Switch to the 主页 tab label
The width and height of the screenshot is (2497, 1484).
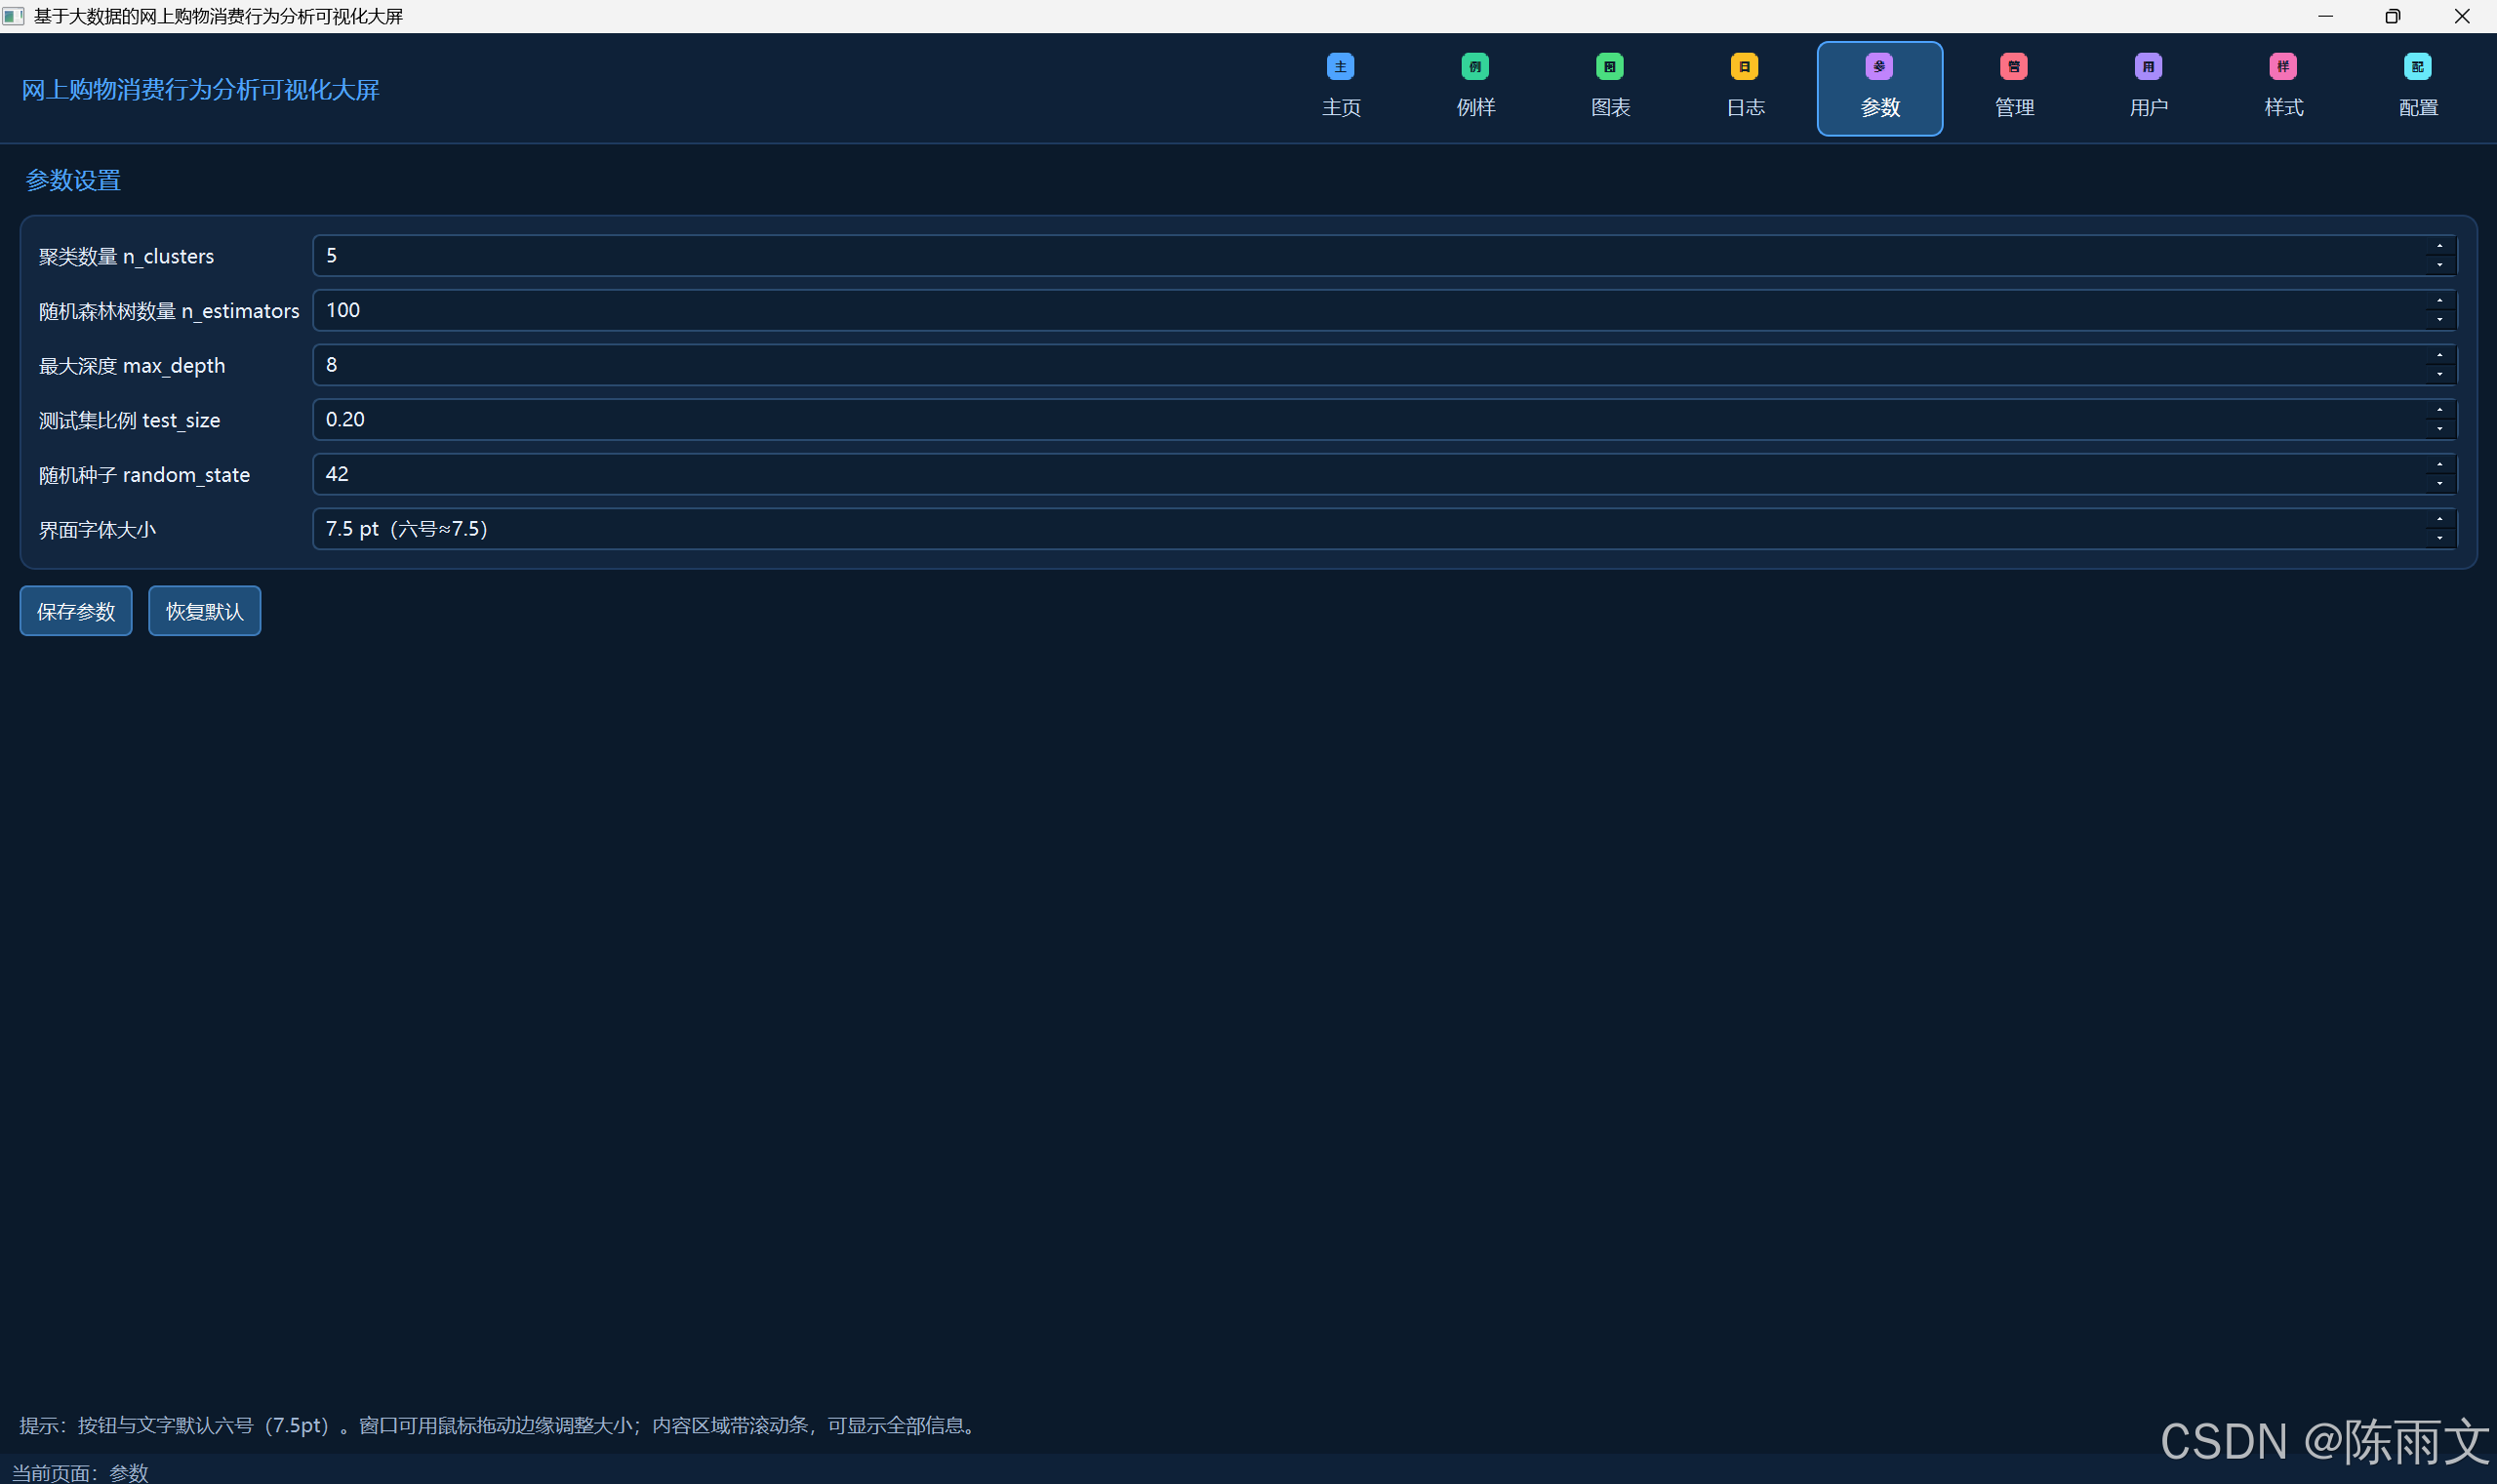click(x=1341, y=107)
